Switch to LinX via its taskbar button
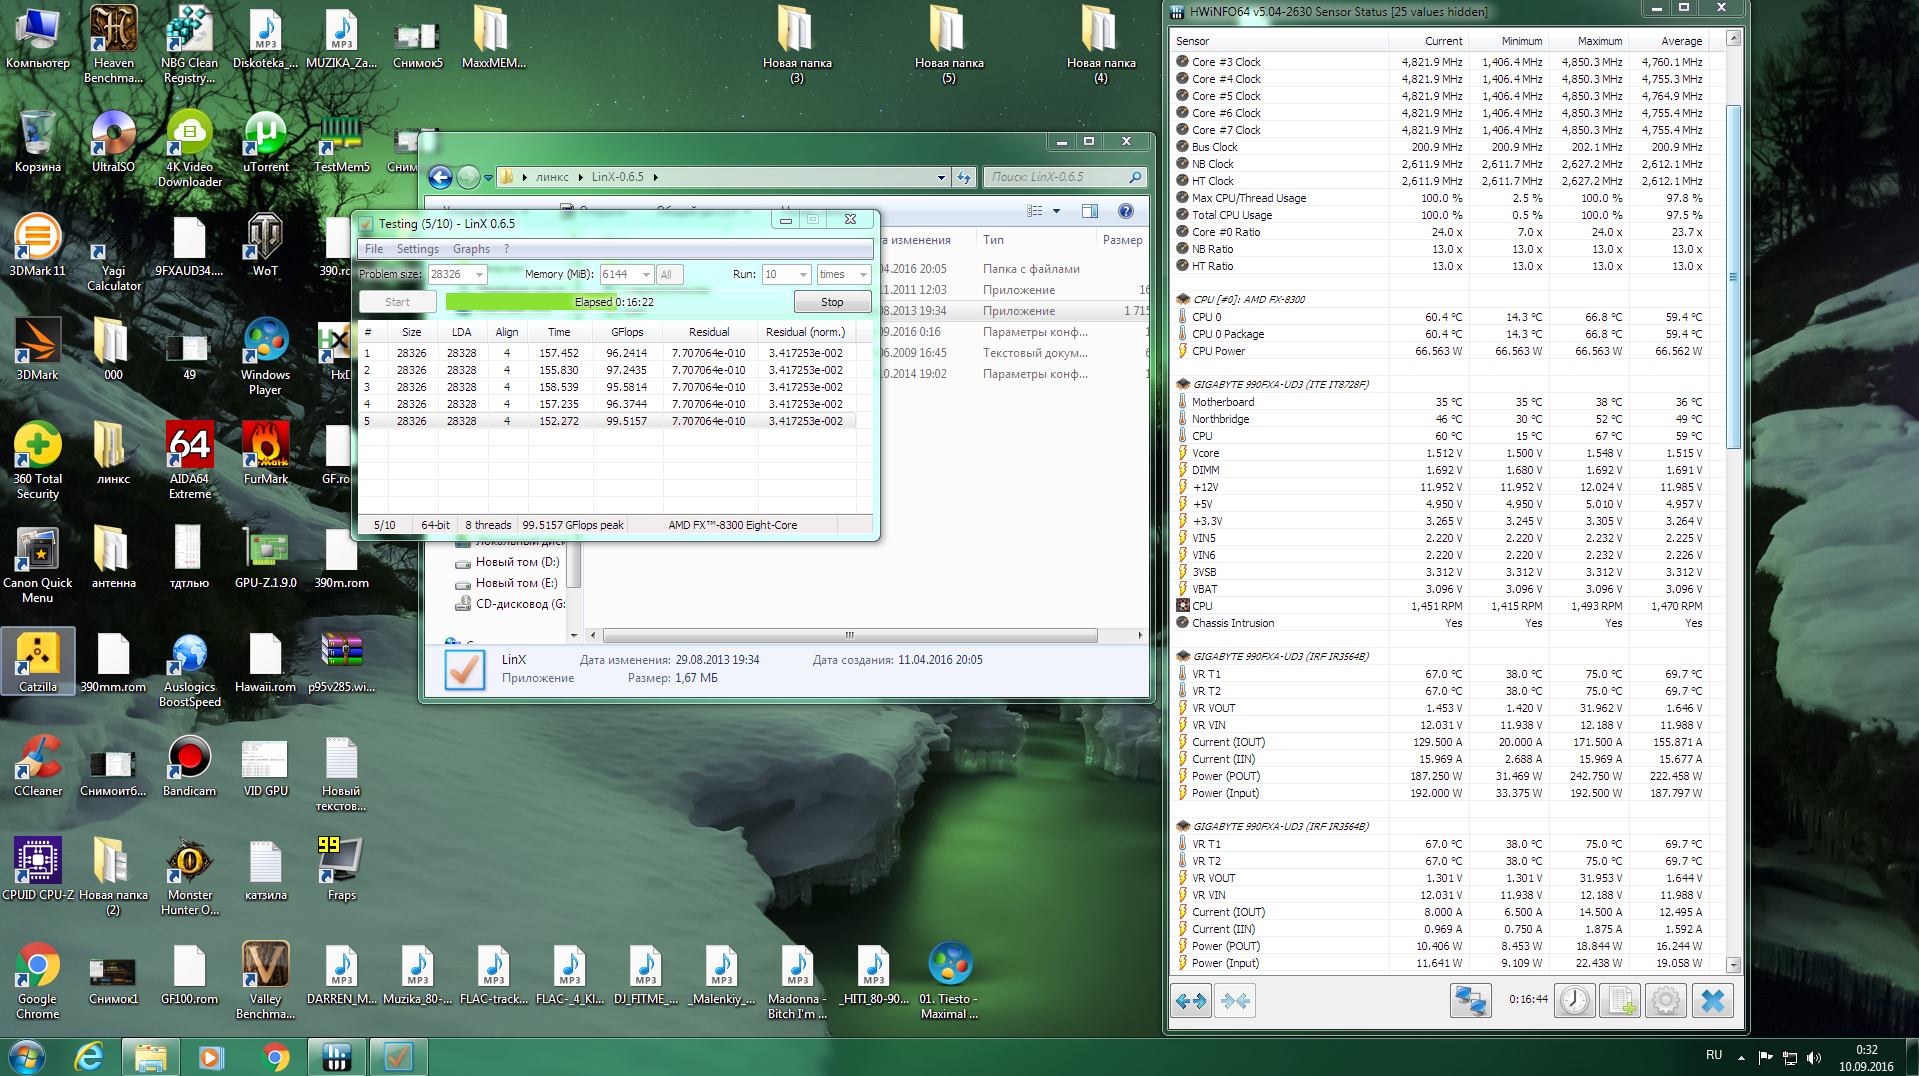Viewport: 1919px width, 1076px height. click(398, 1056)
